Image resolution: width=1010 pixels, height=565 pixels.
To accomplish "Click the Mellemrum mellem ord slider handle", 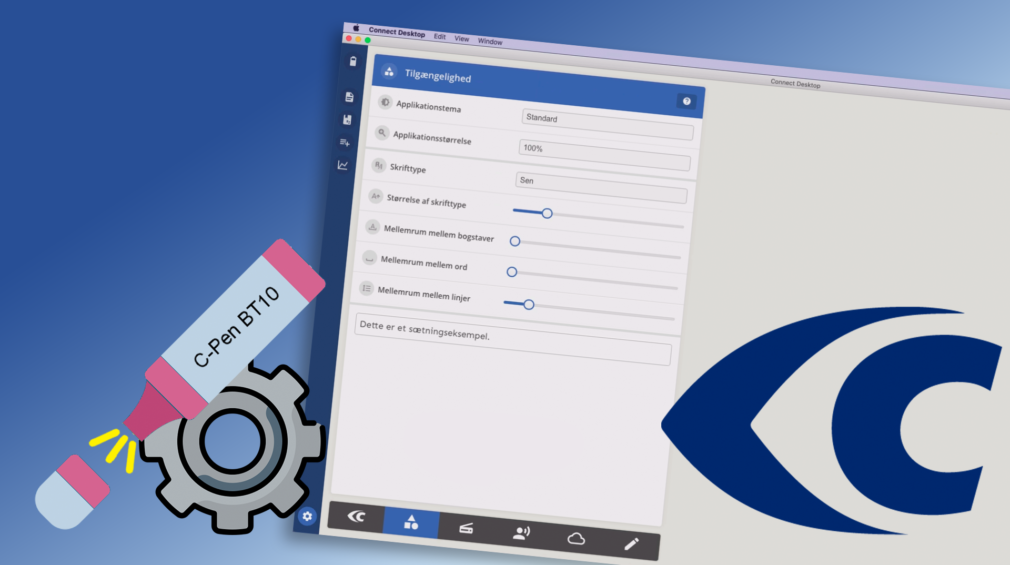I will [x=511, y=272].
